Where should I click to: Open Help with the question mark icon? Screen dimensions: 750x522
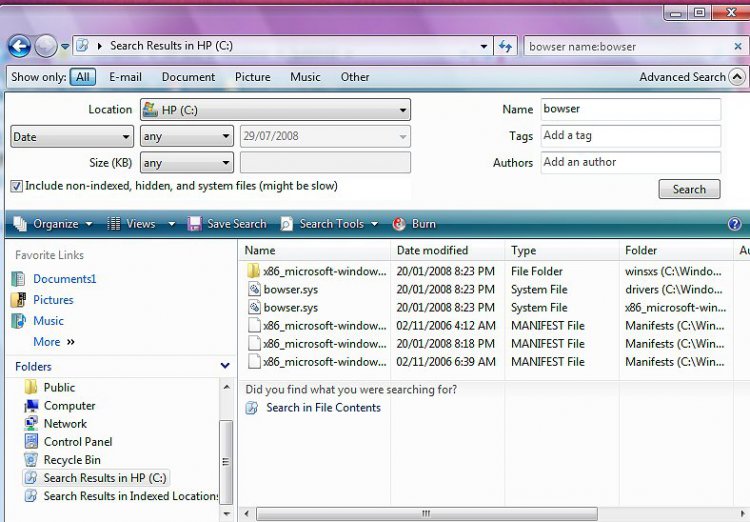pos(734,224)
